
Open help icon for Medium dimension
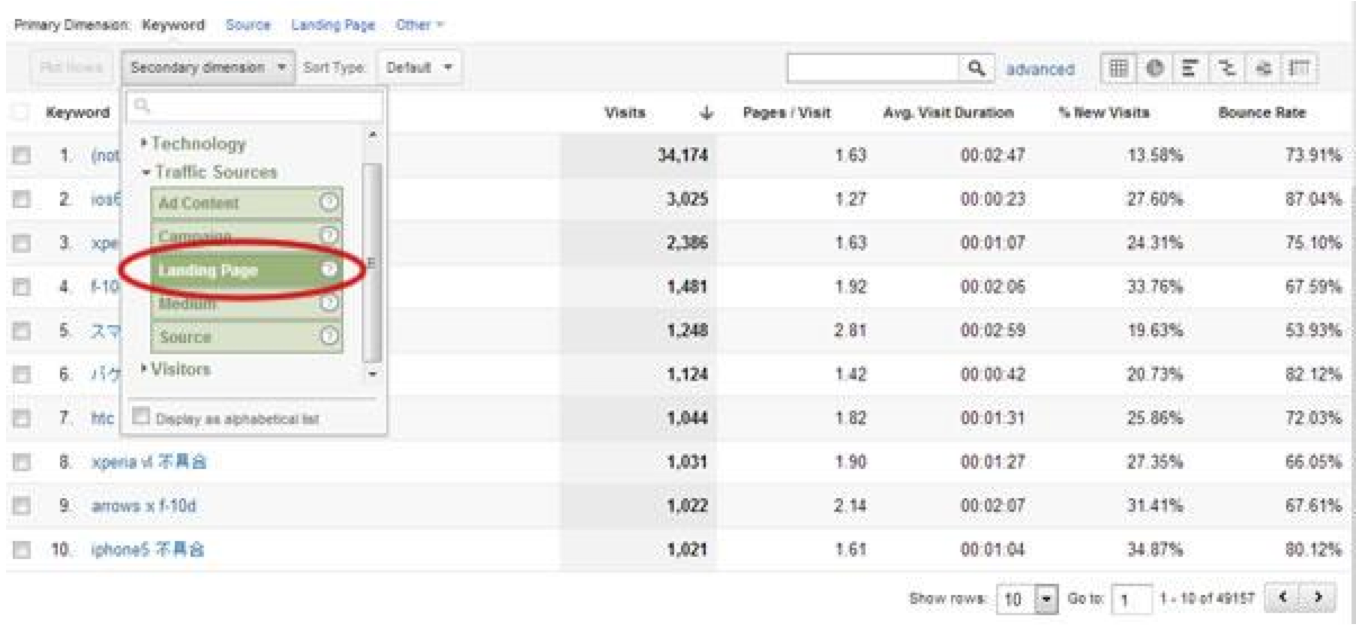click(329, 304)
